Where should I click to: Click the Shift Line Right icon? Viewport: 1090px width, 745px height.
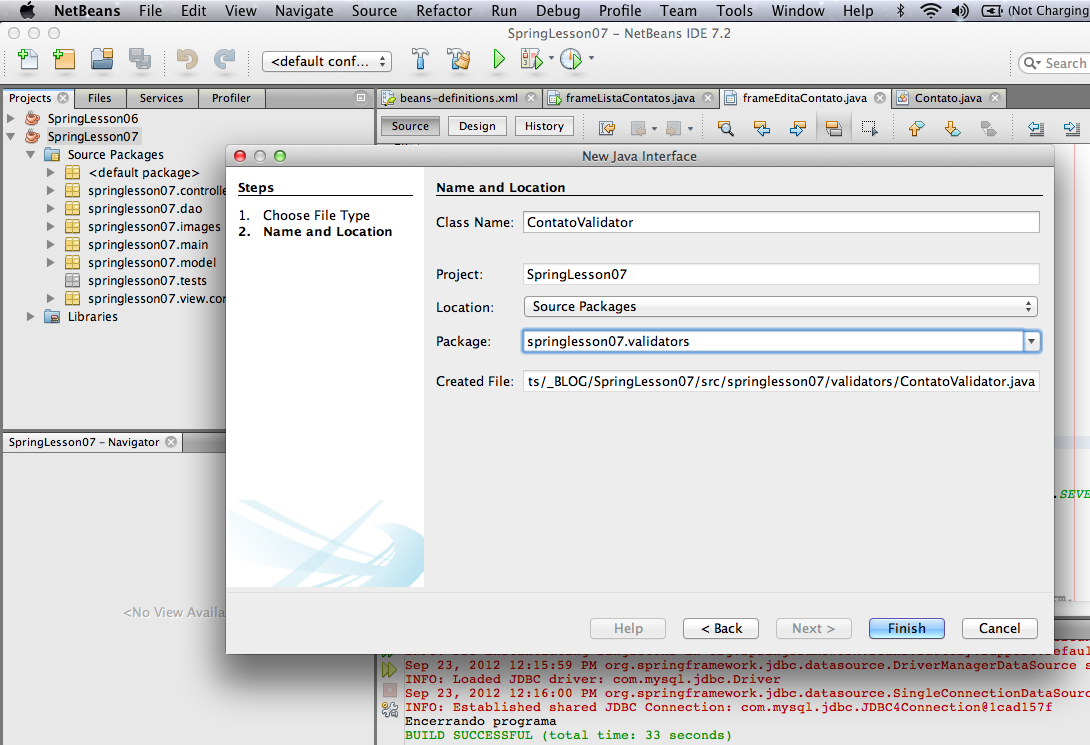(1071, 128)
